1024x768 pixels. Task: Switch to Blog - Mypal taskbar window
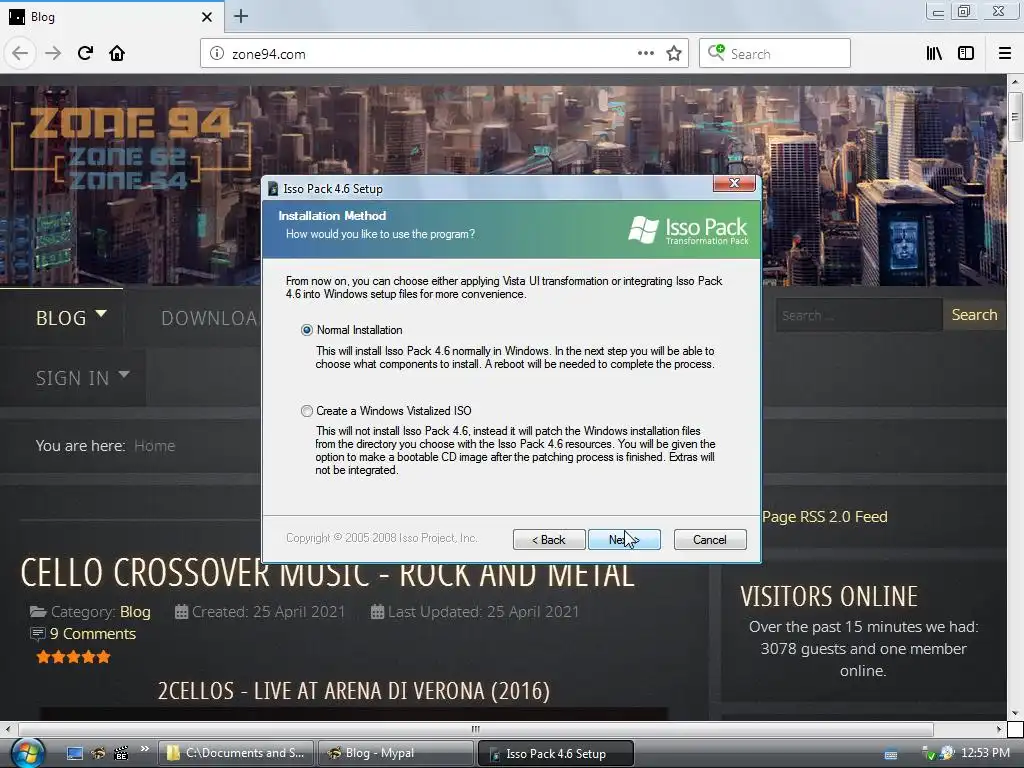coord(395,753)
